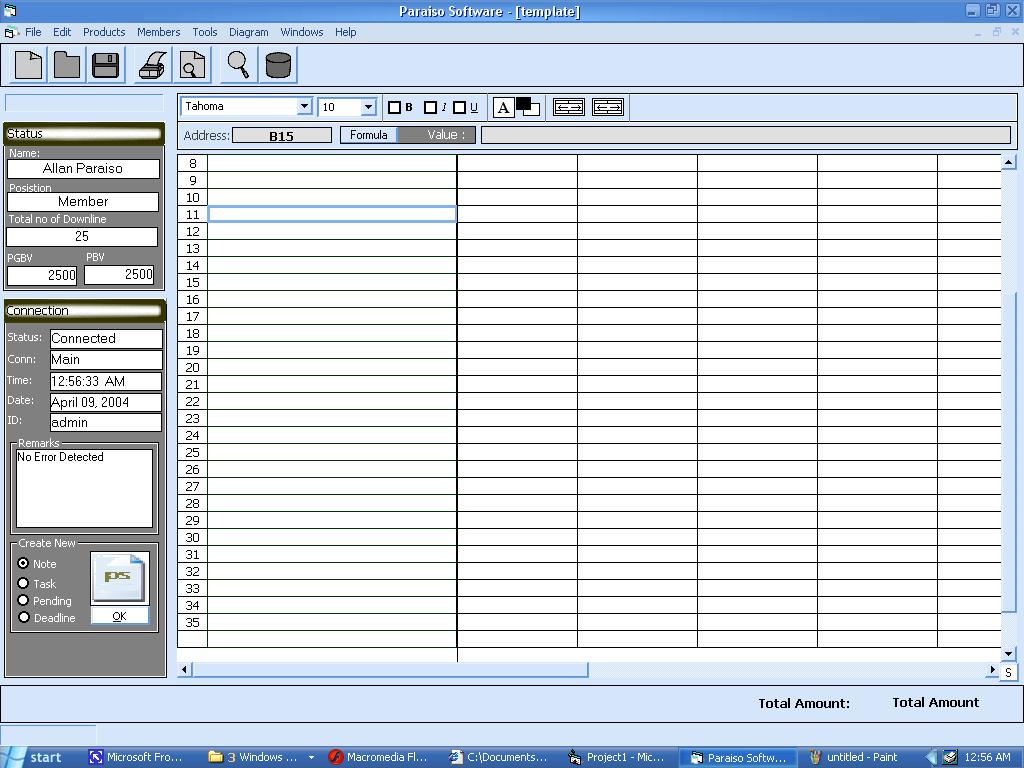The image size is (1024, 768).
Task: Click the connection Status field showing Connected
Action: [x=106, y=338]
